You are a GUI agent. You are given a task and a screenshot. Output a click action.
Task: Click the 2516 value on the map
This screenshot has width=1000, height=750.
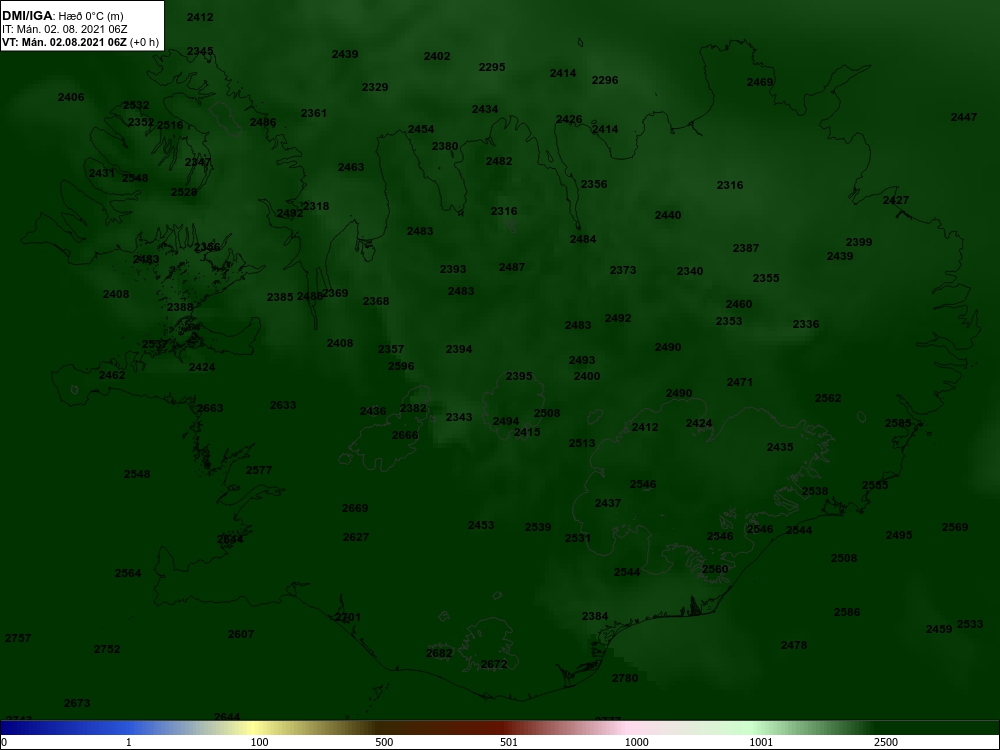[170, 125]
